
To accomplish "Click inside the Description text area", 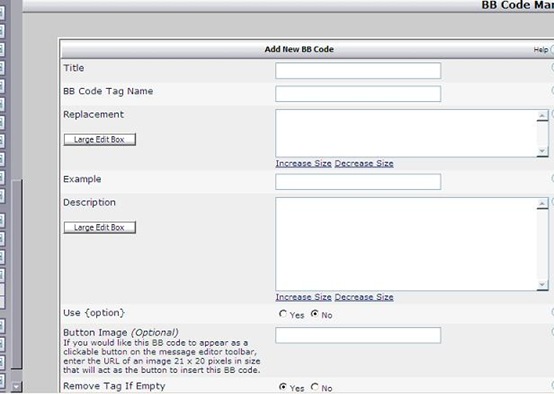I will point(406,244).
